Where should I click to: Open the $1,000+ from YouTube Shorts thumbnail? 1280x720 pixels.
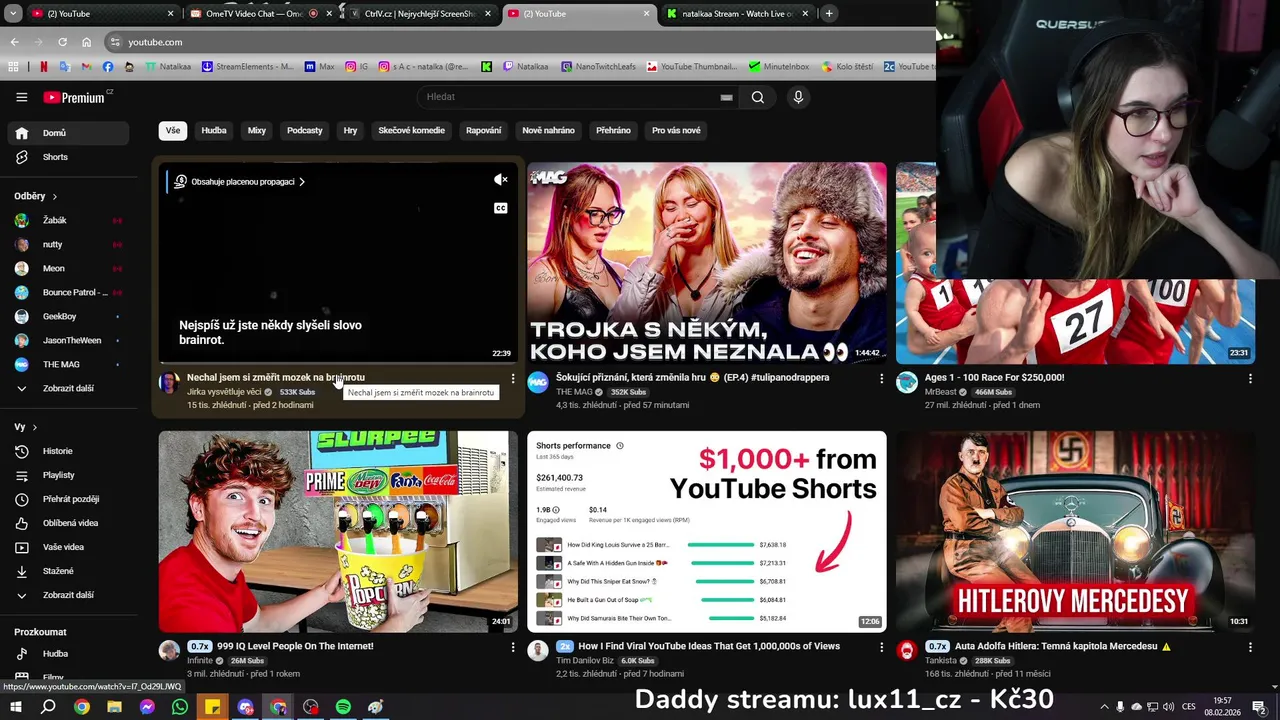[x=707, y=531]
